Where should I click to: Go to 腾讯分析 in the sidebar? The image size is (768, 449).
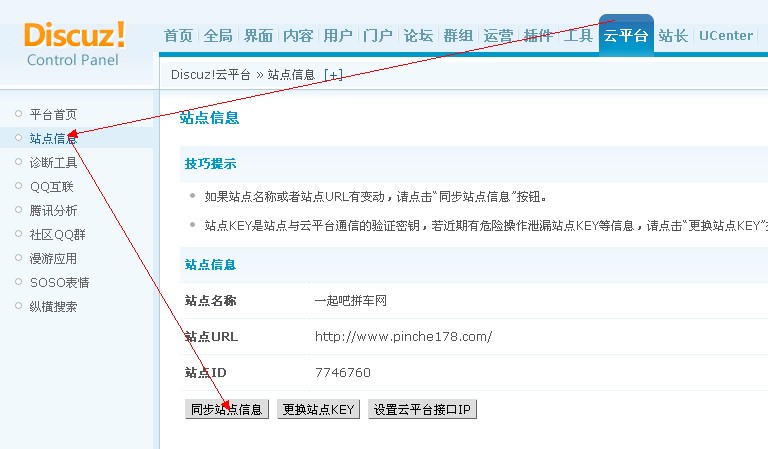(x=53, y=211)
